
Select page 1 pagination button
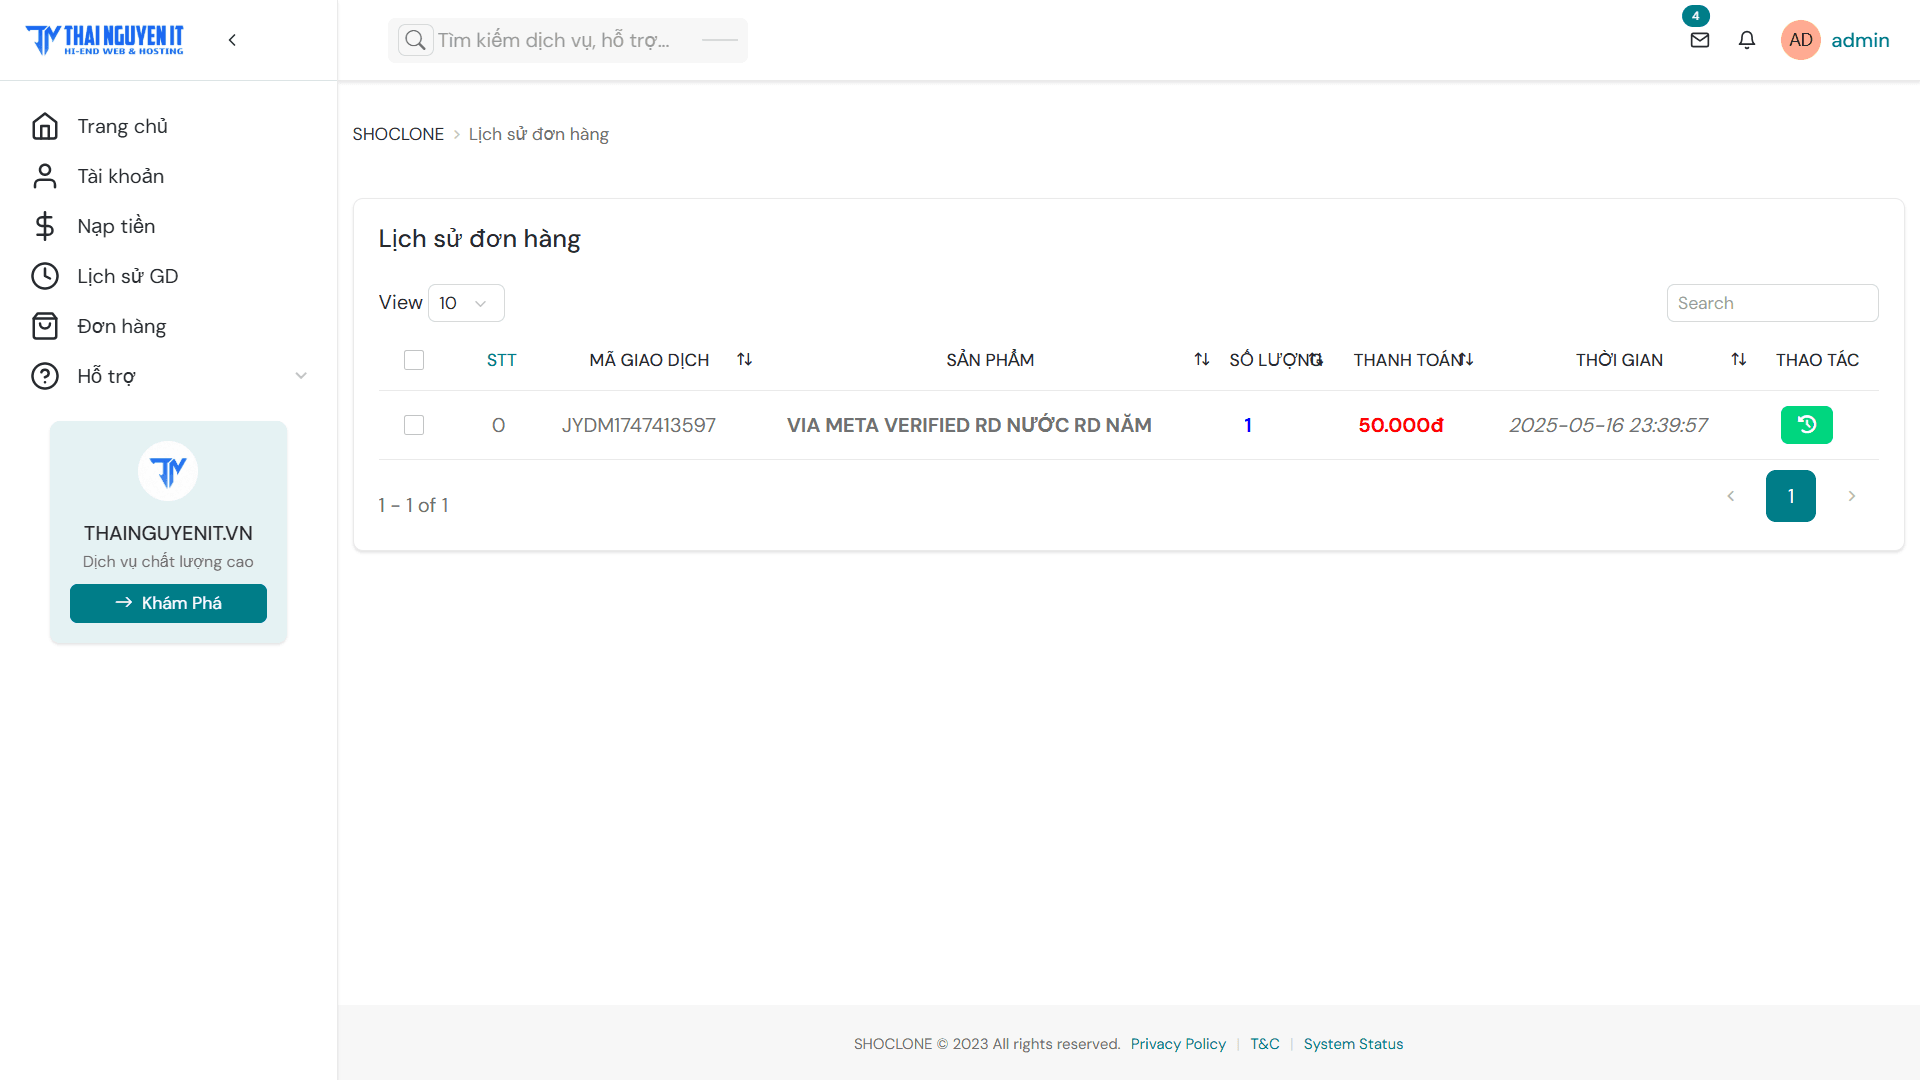[1790, 496]
